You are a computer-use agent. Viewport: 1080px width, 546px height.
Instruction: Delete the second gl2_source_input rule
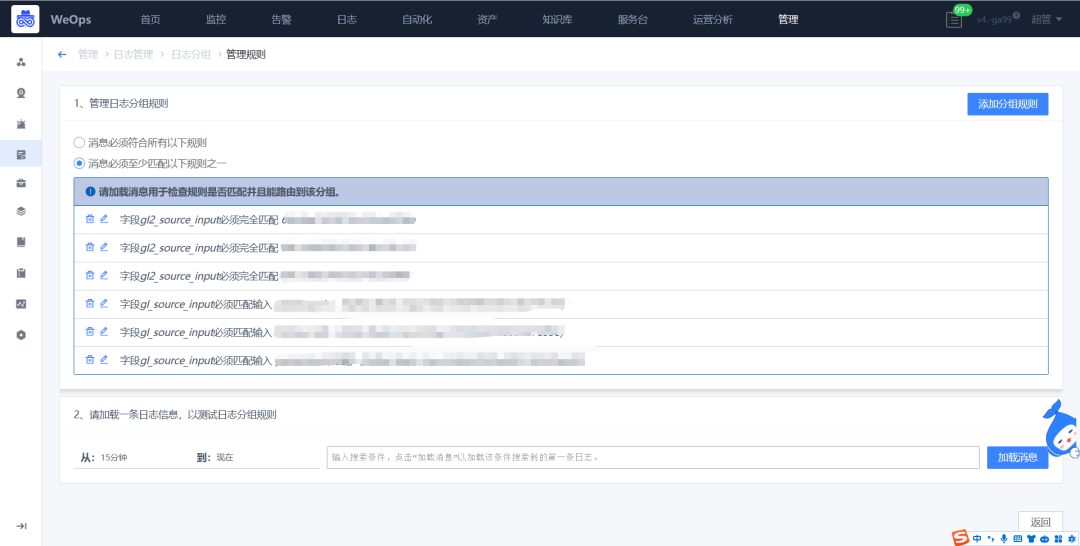pos(90,247)
